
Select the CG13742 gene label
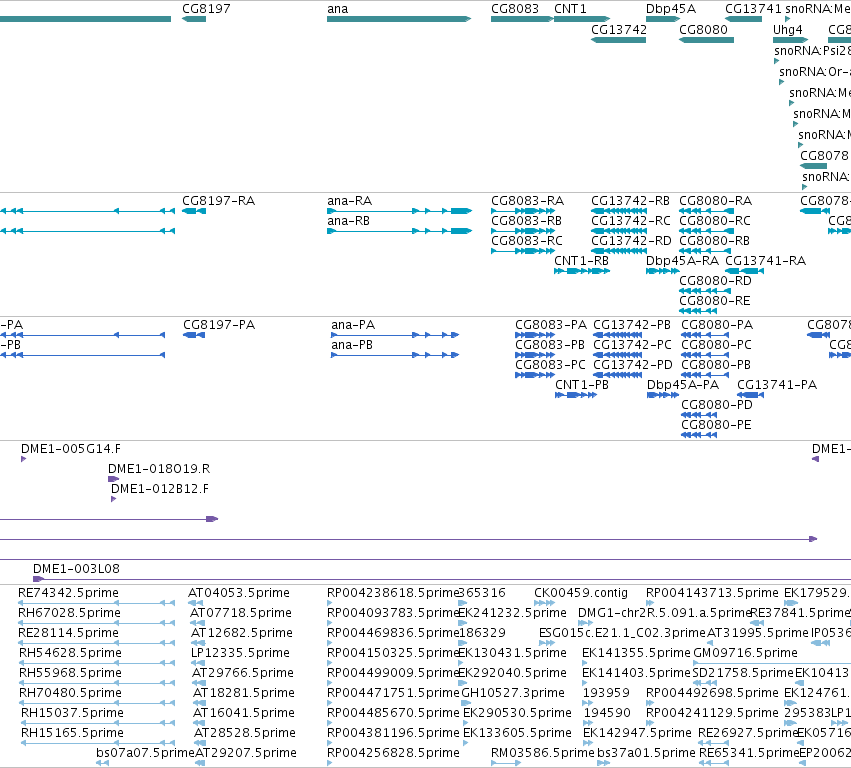(x=619, y=29)
